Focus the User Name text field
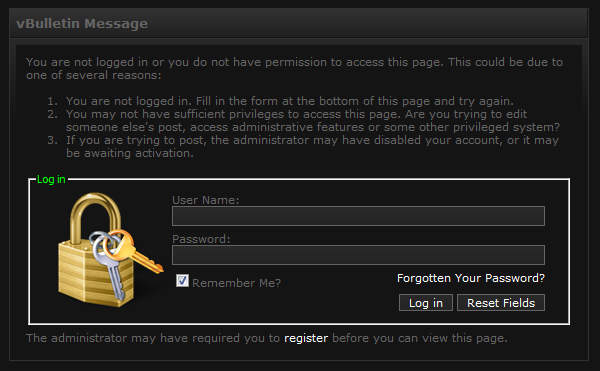 [358, 216]
